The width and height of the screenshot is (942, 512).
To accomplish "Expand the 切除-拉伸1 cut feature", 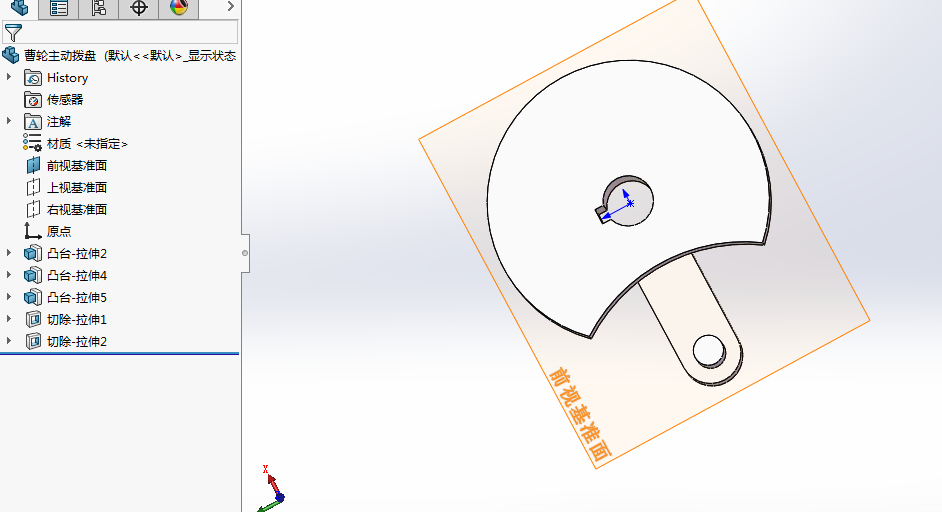I will click(8, 318).
